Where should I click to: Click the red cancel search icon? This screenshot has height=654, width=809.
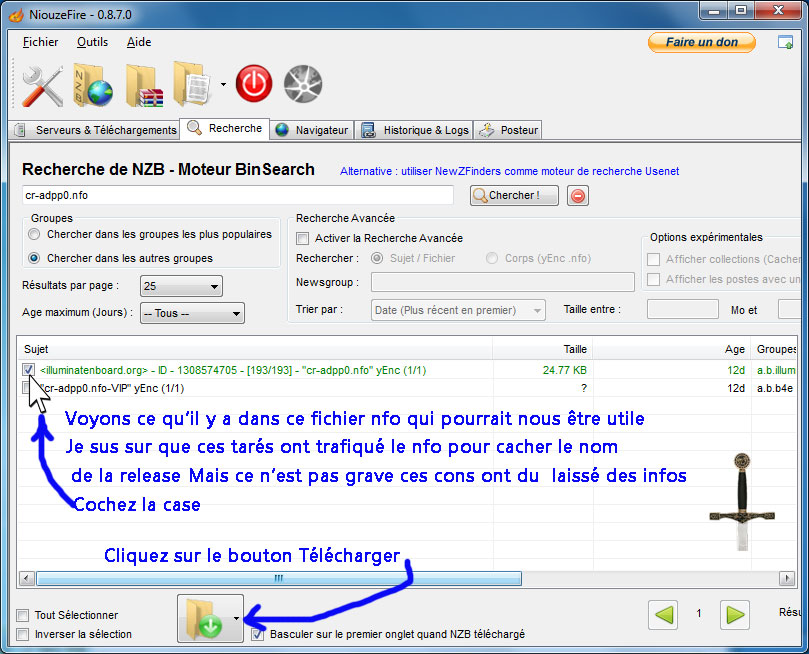(578, 196)
